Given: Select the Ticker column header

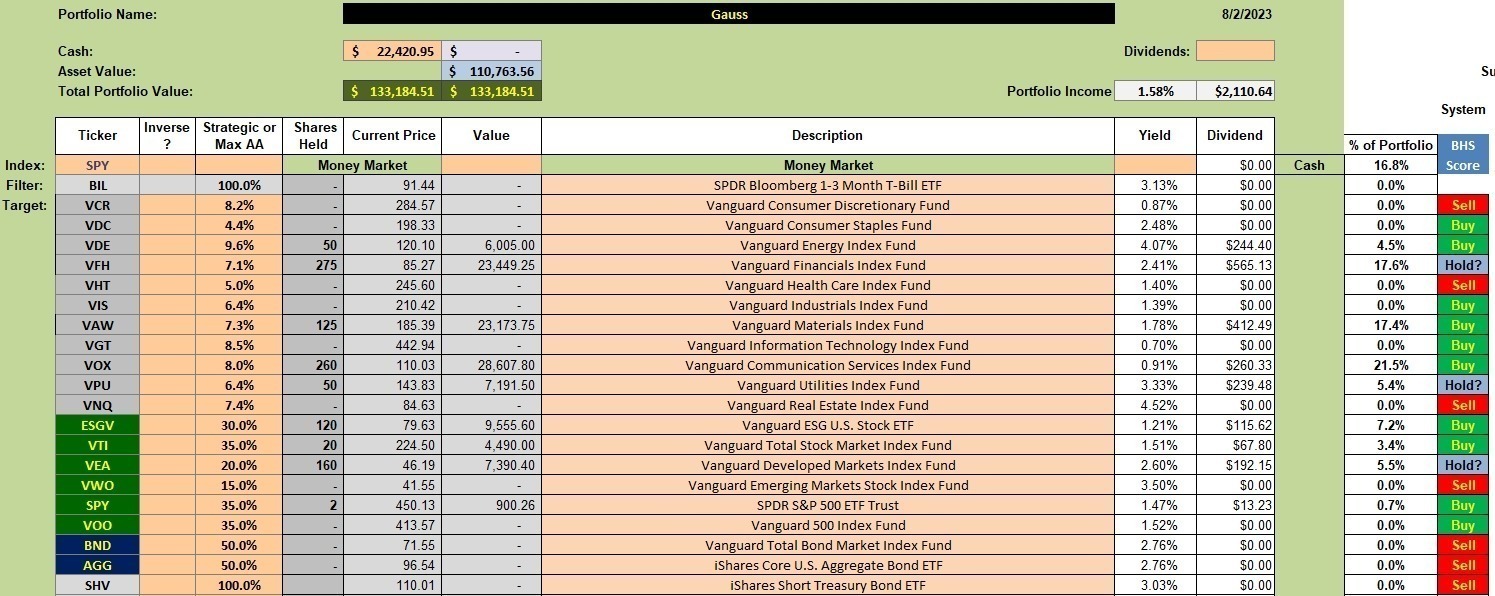Looking at the screenshot, I should tap(97, 136).
